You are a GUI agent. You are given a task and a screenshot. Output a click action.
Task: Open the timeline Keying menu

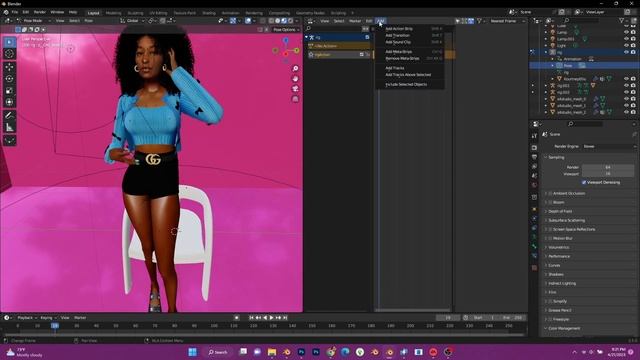[x=47, y=318]
